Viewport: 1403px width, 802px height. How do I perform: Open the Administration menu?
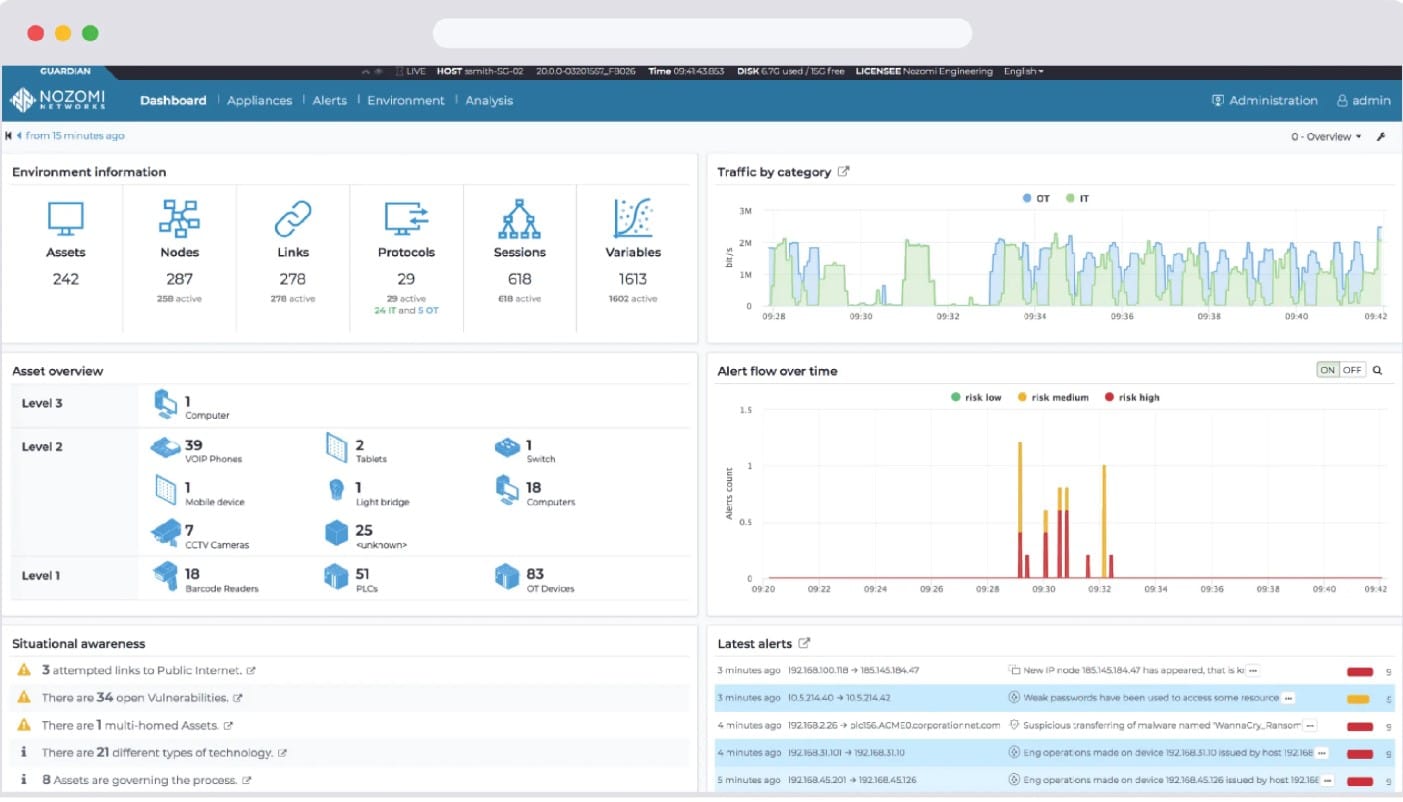(1265, 100)
